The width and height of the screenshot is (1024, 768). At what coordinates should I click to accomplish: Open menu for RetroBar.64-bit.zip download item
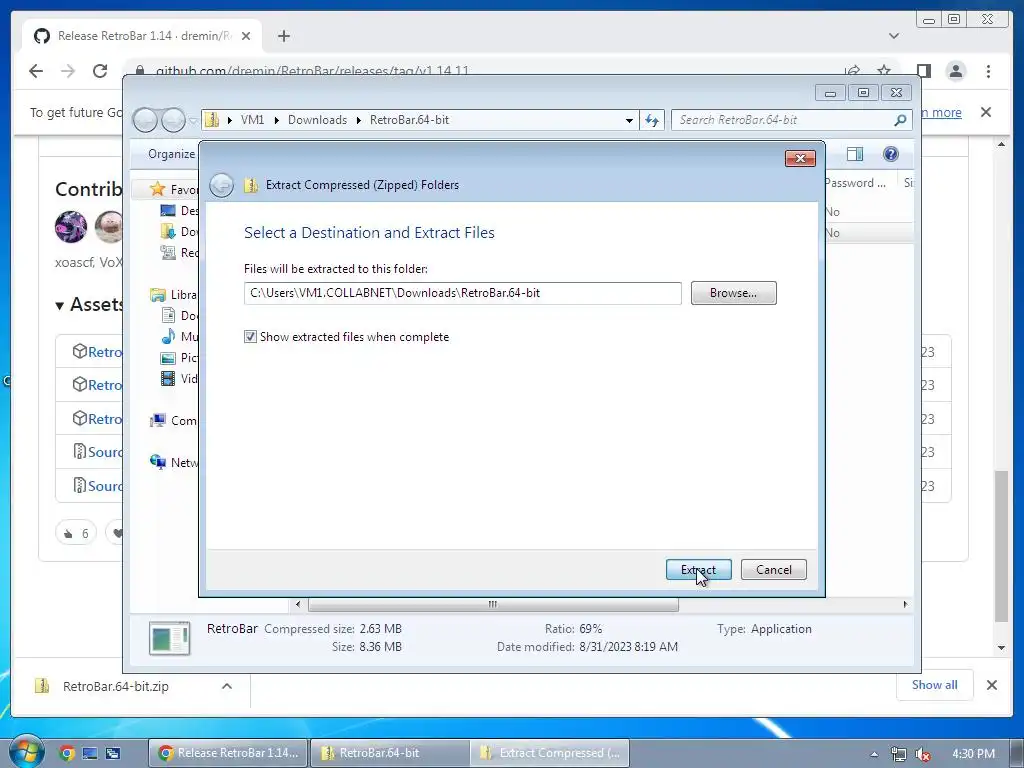[x=227, y=686]
